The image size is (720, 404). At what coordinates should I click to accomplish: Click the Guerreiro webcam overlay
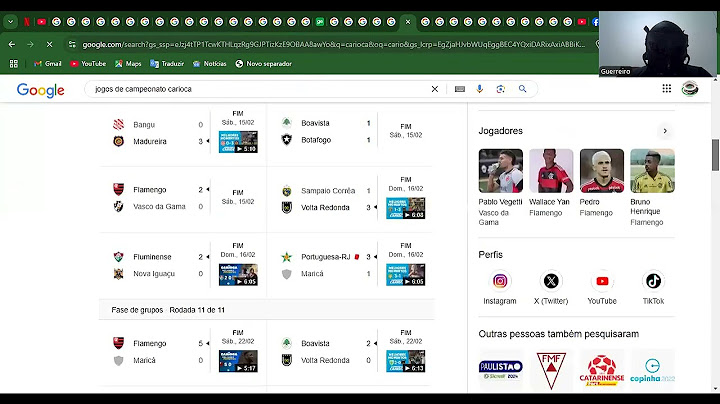(x=658, y=44)
